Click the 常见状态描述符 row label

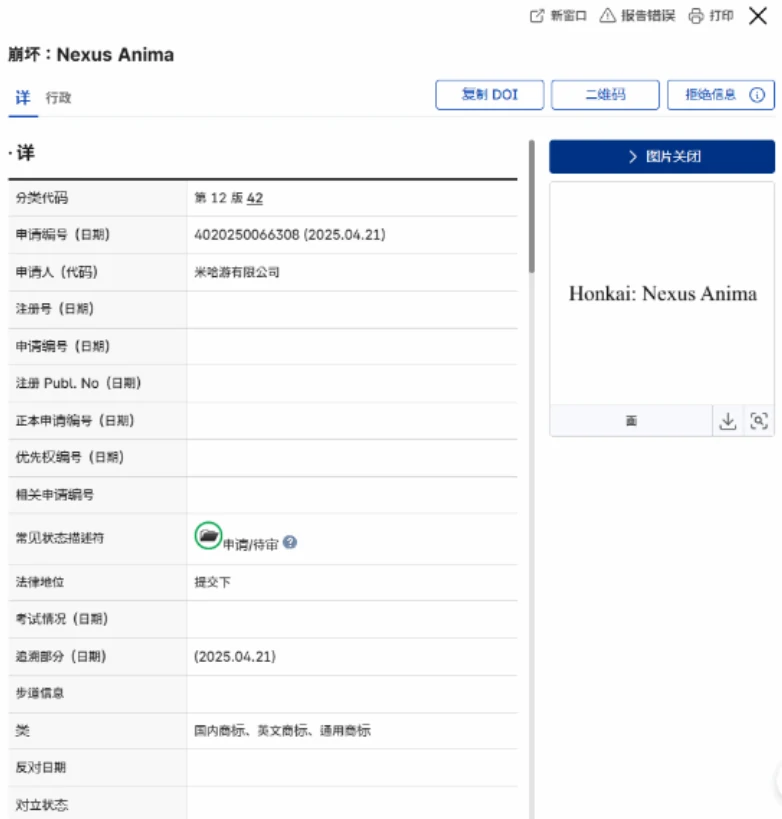60,538
